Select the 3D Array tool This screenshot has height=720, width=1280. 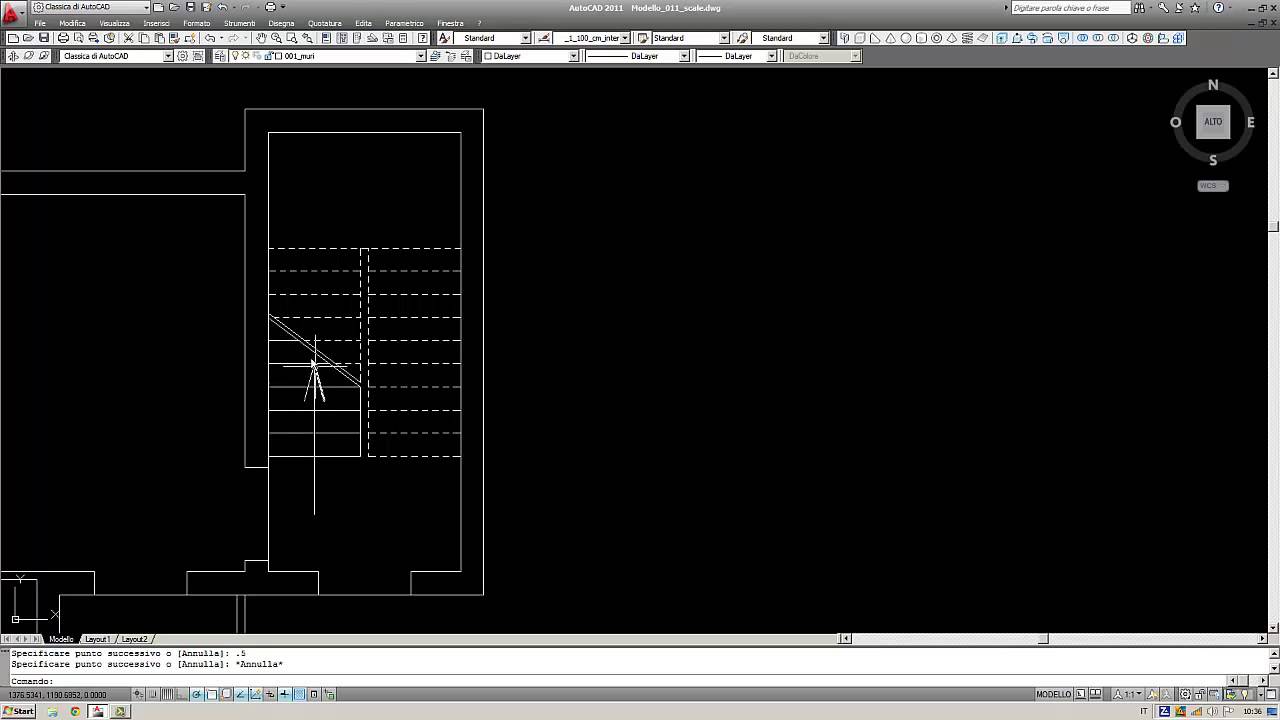[x=1178, y=38]
